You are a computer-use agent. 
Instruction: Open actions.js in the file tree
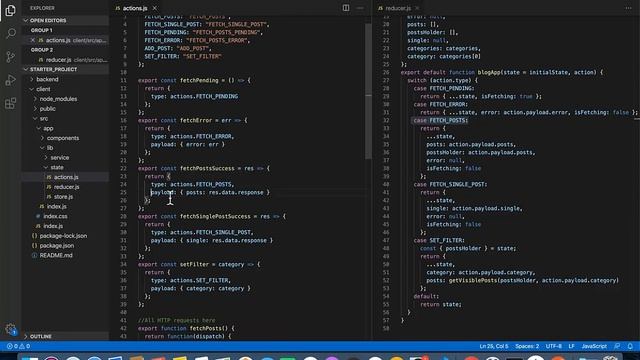pyautogui.click(x=65, y=177)
